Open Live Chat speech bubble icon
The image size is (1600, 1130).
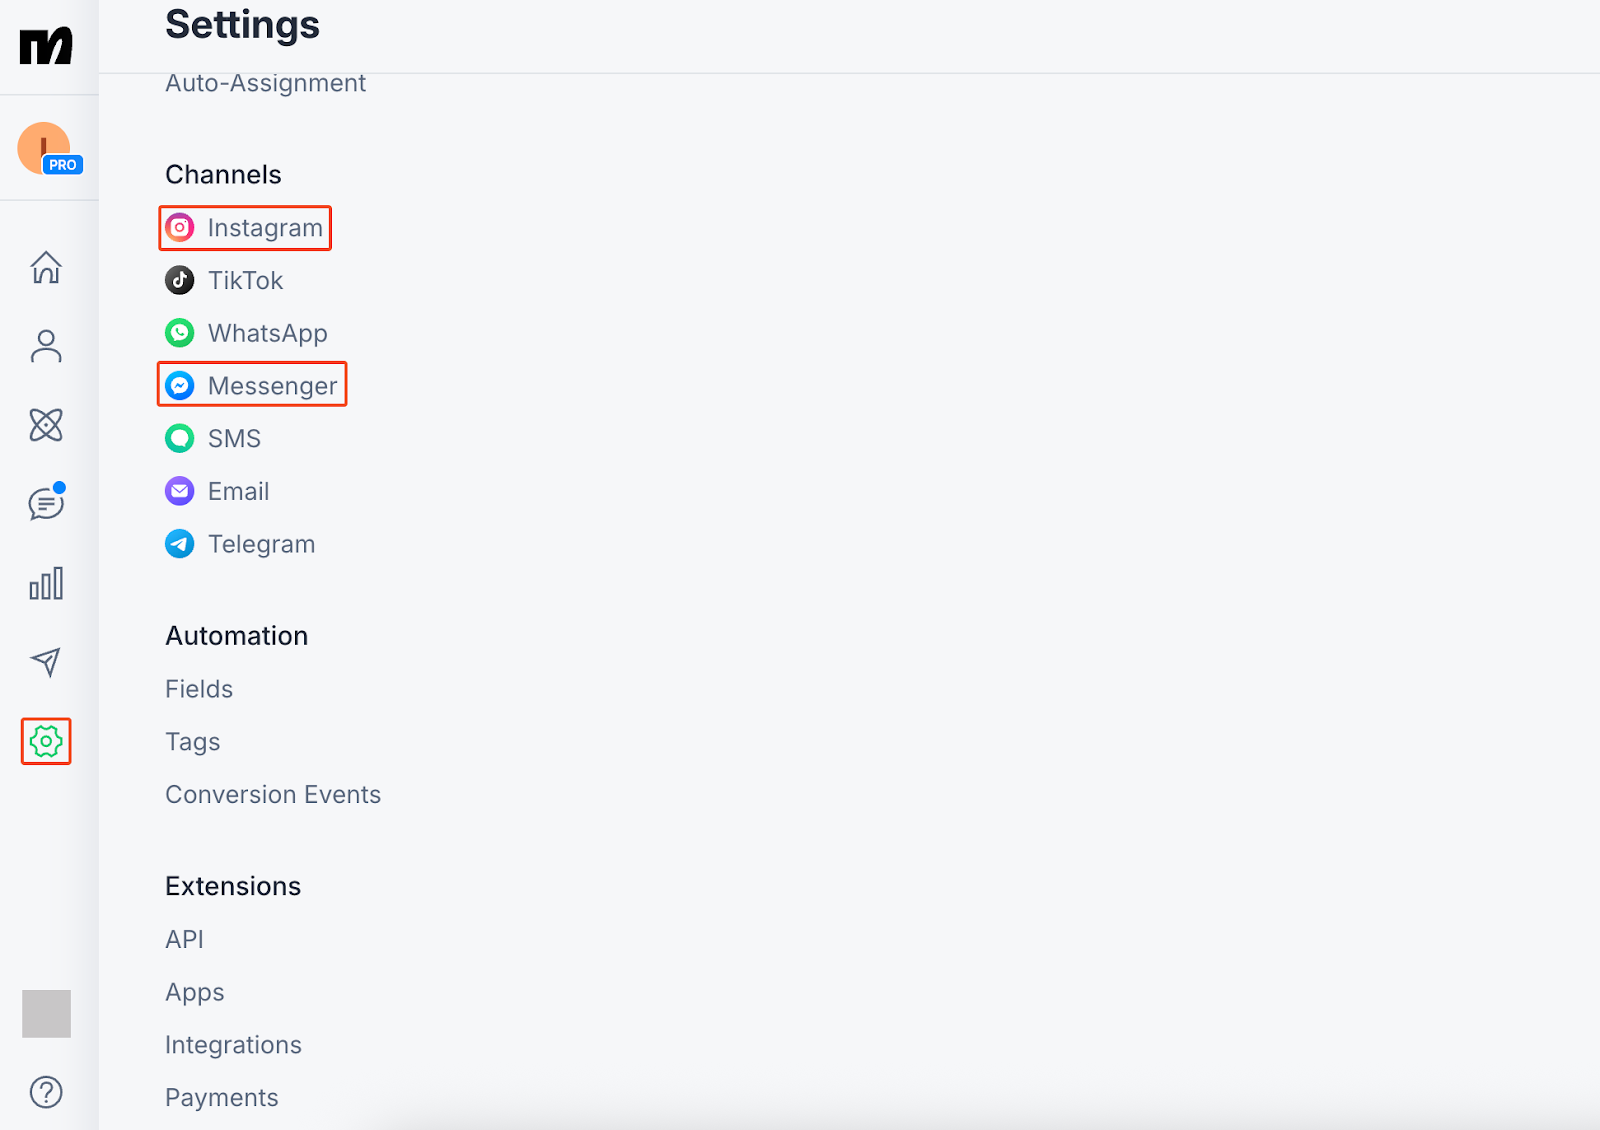tap(46, 504)
